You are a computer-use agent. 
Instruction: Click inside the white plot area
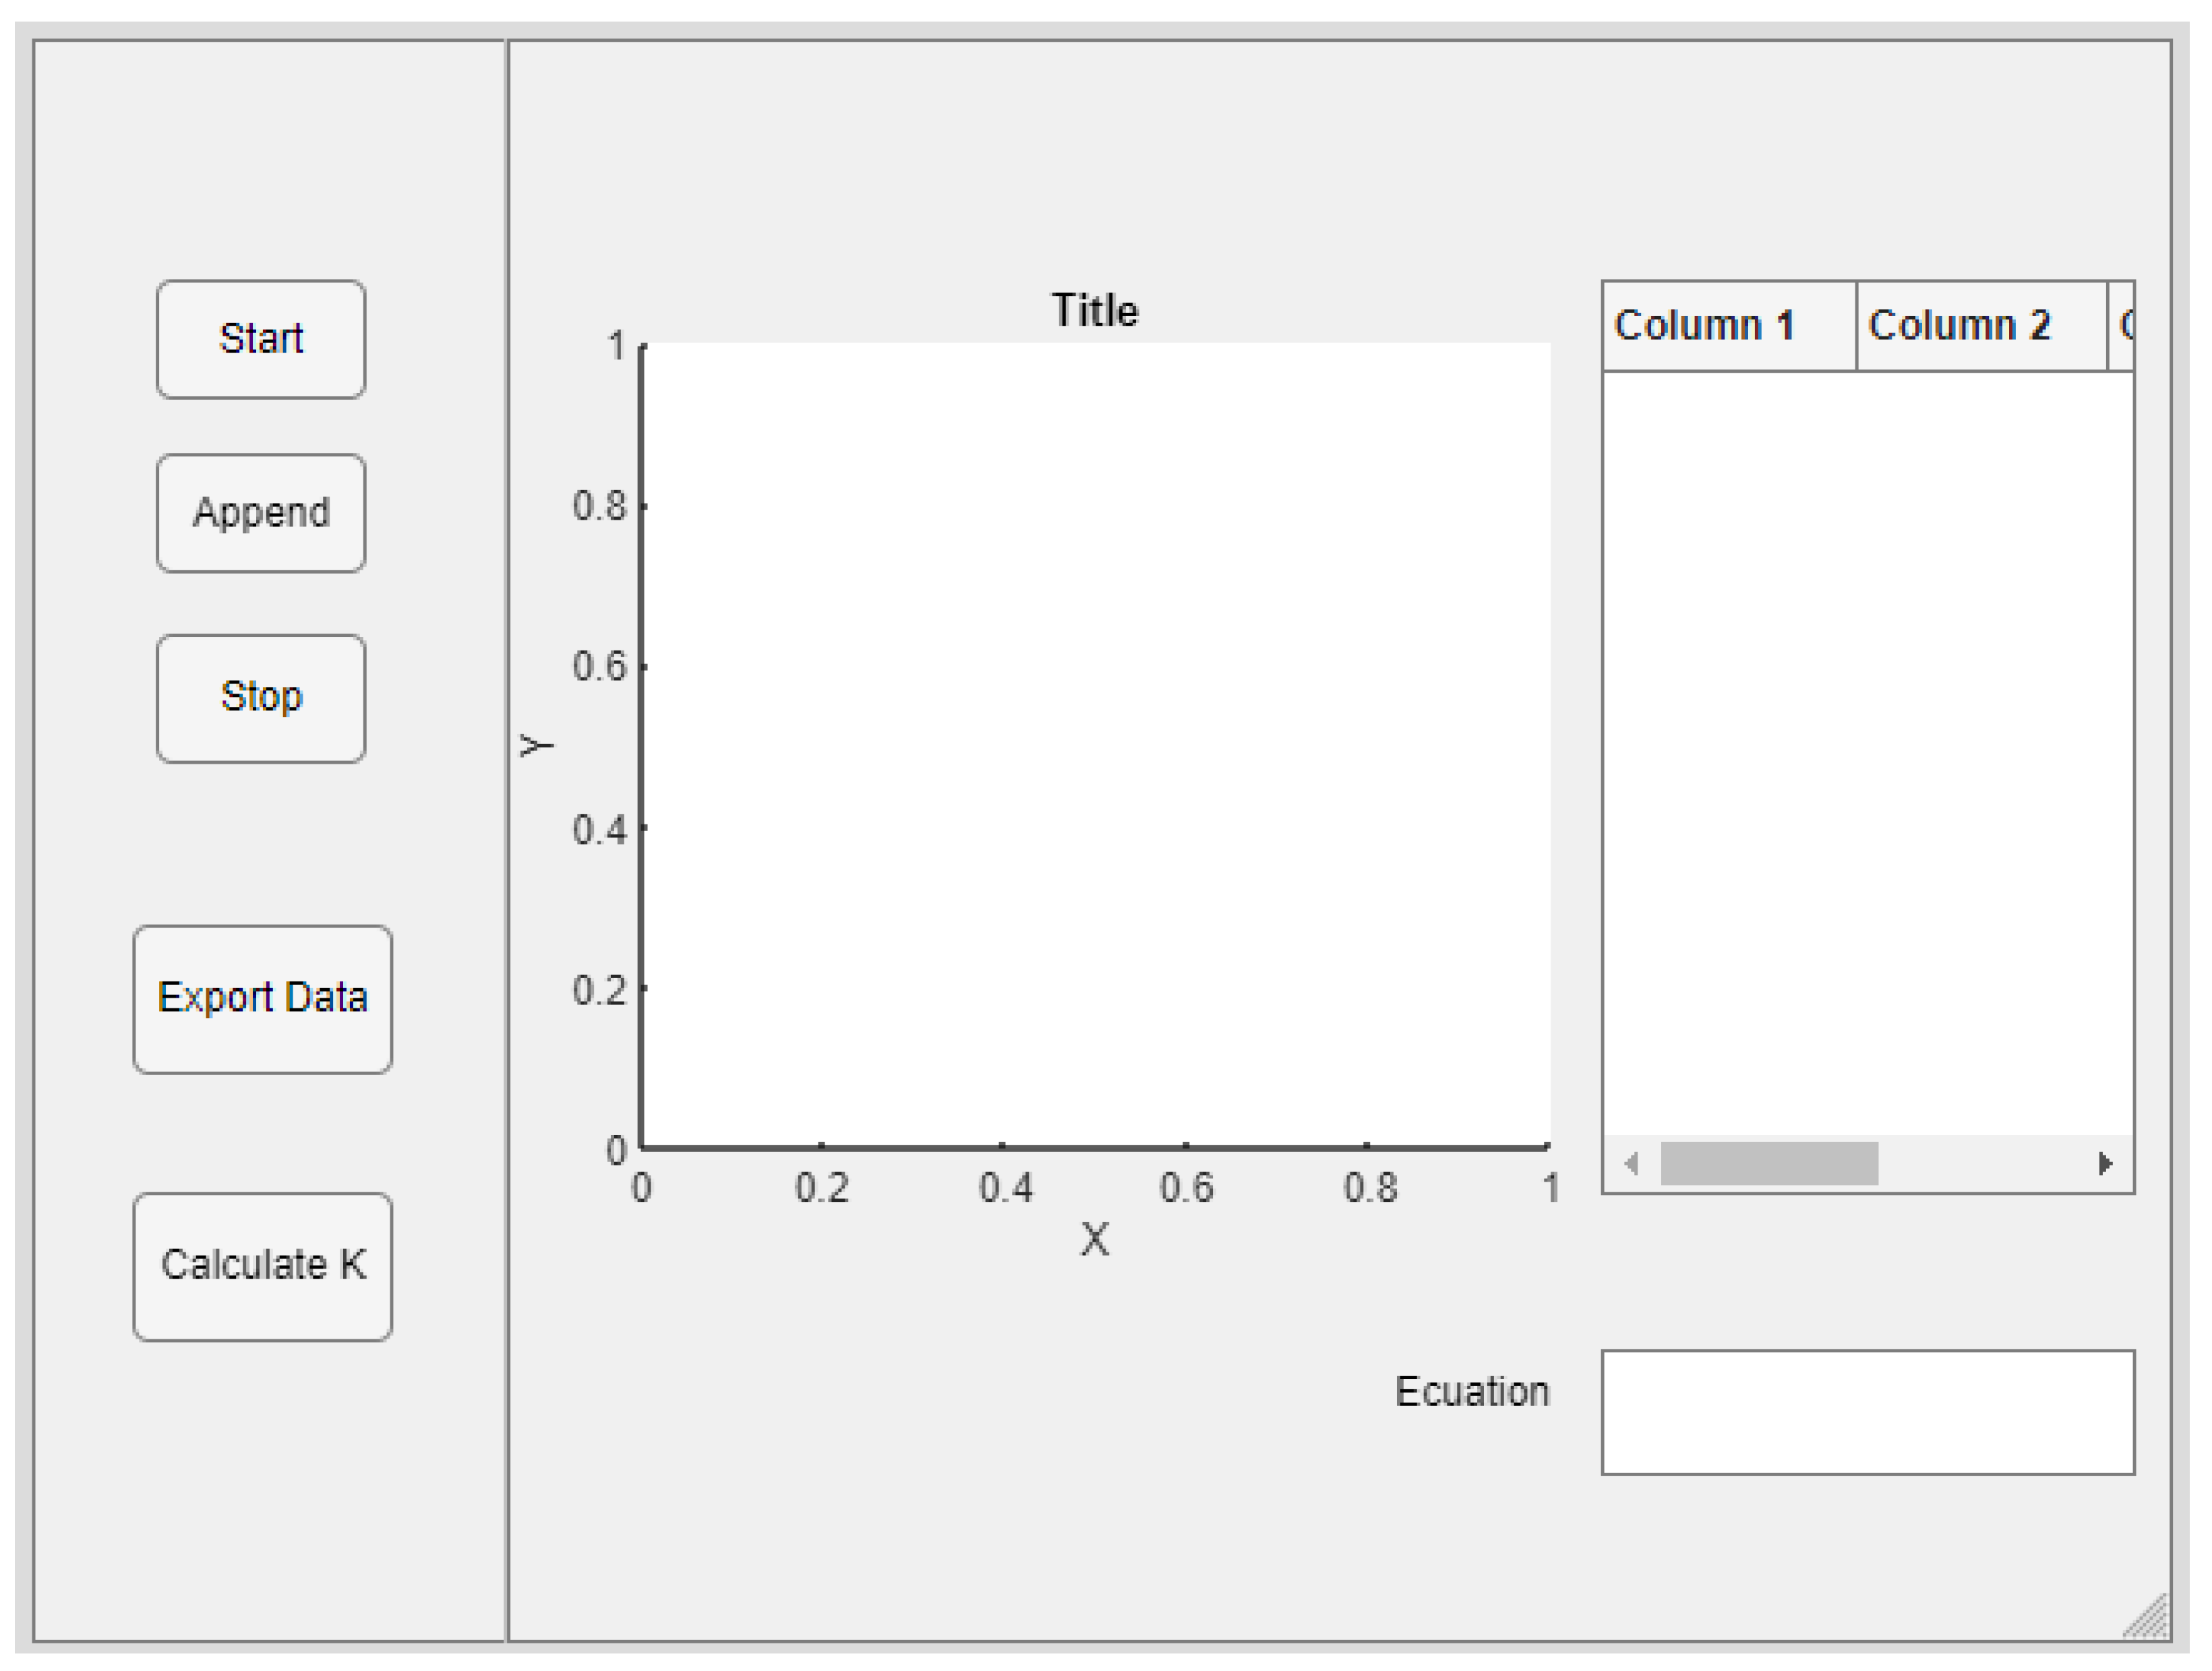[x=1095, y=745]
